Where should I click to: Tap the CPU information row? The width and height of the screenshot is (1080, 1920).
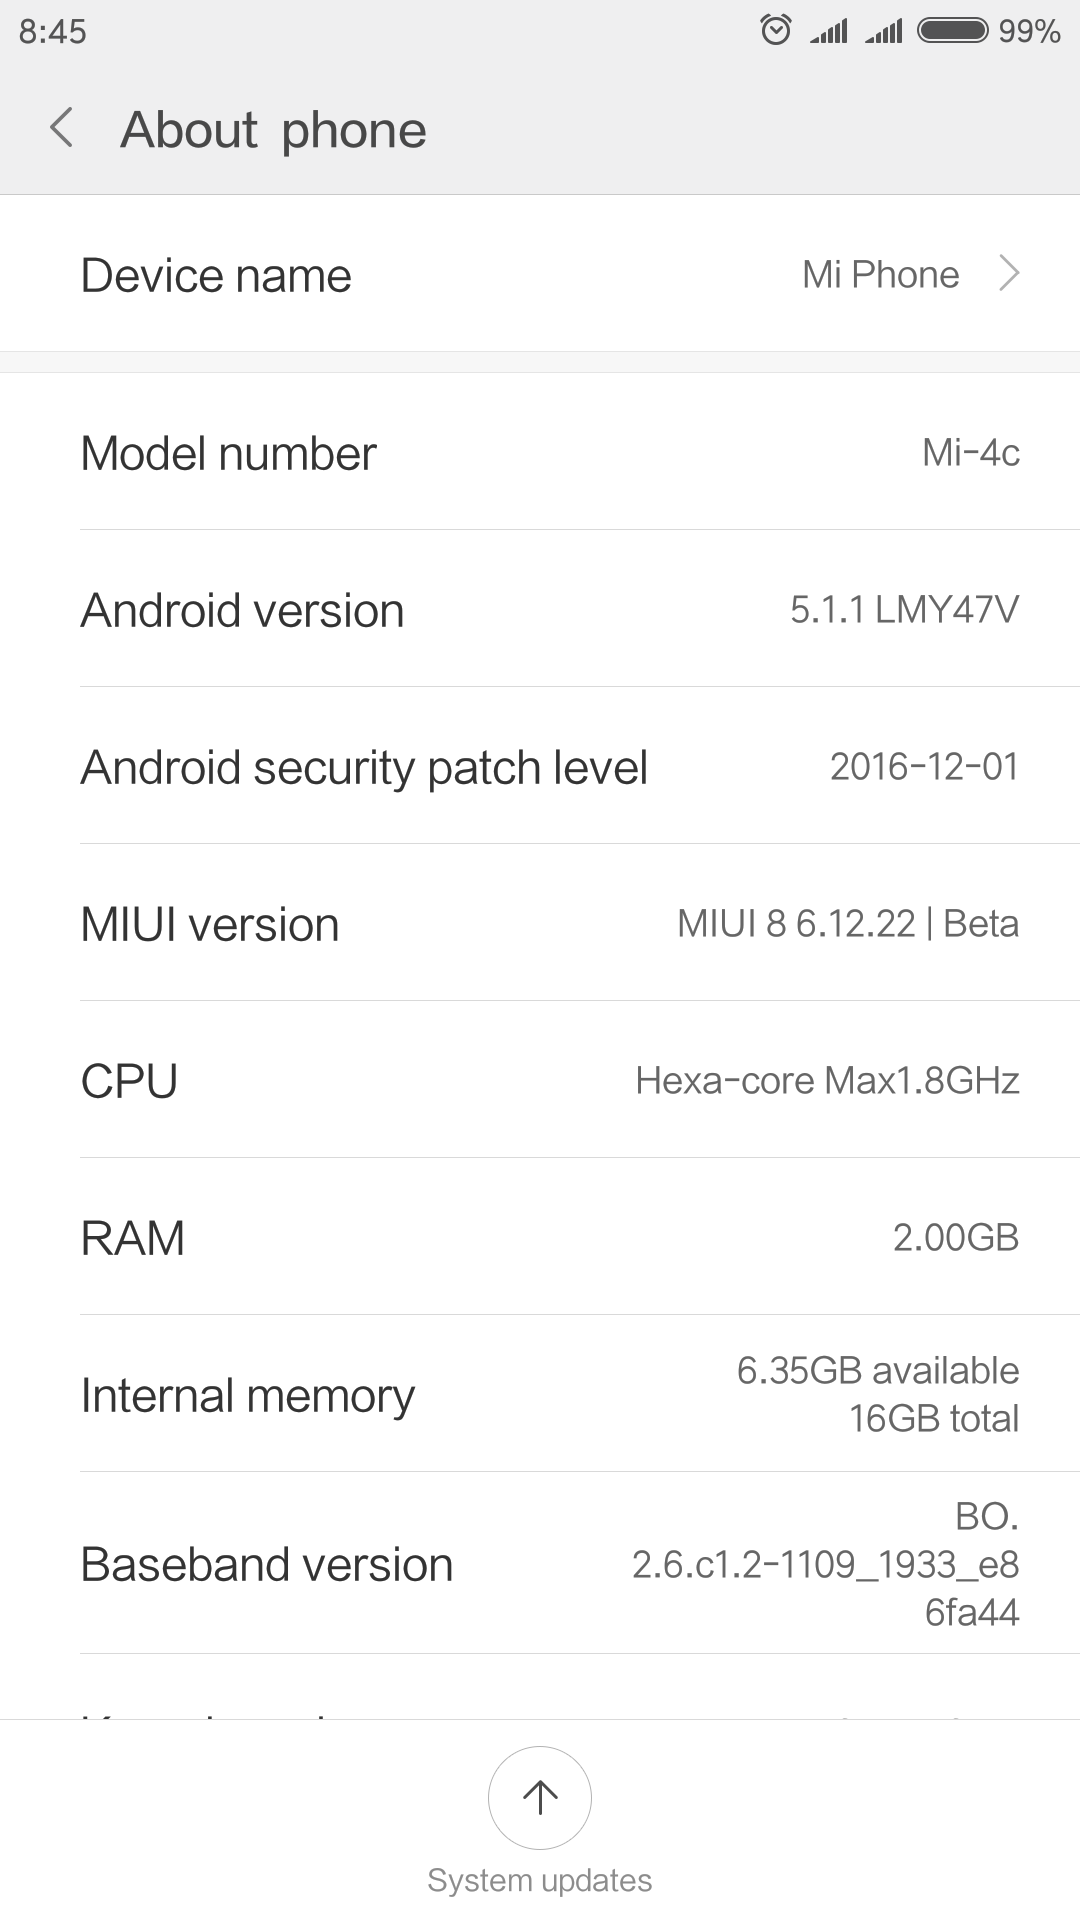coord(540,1081)
